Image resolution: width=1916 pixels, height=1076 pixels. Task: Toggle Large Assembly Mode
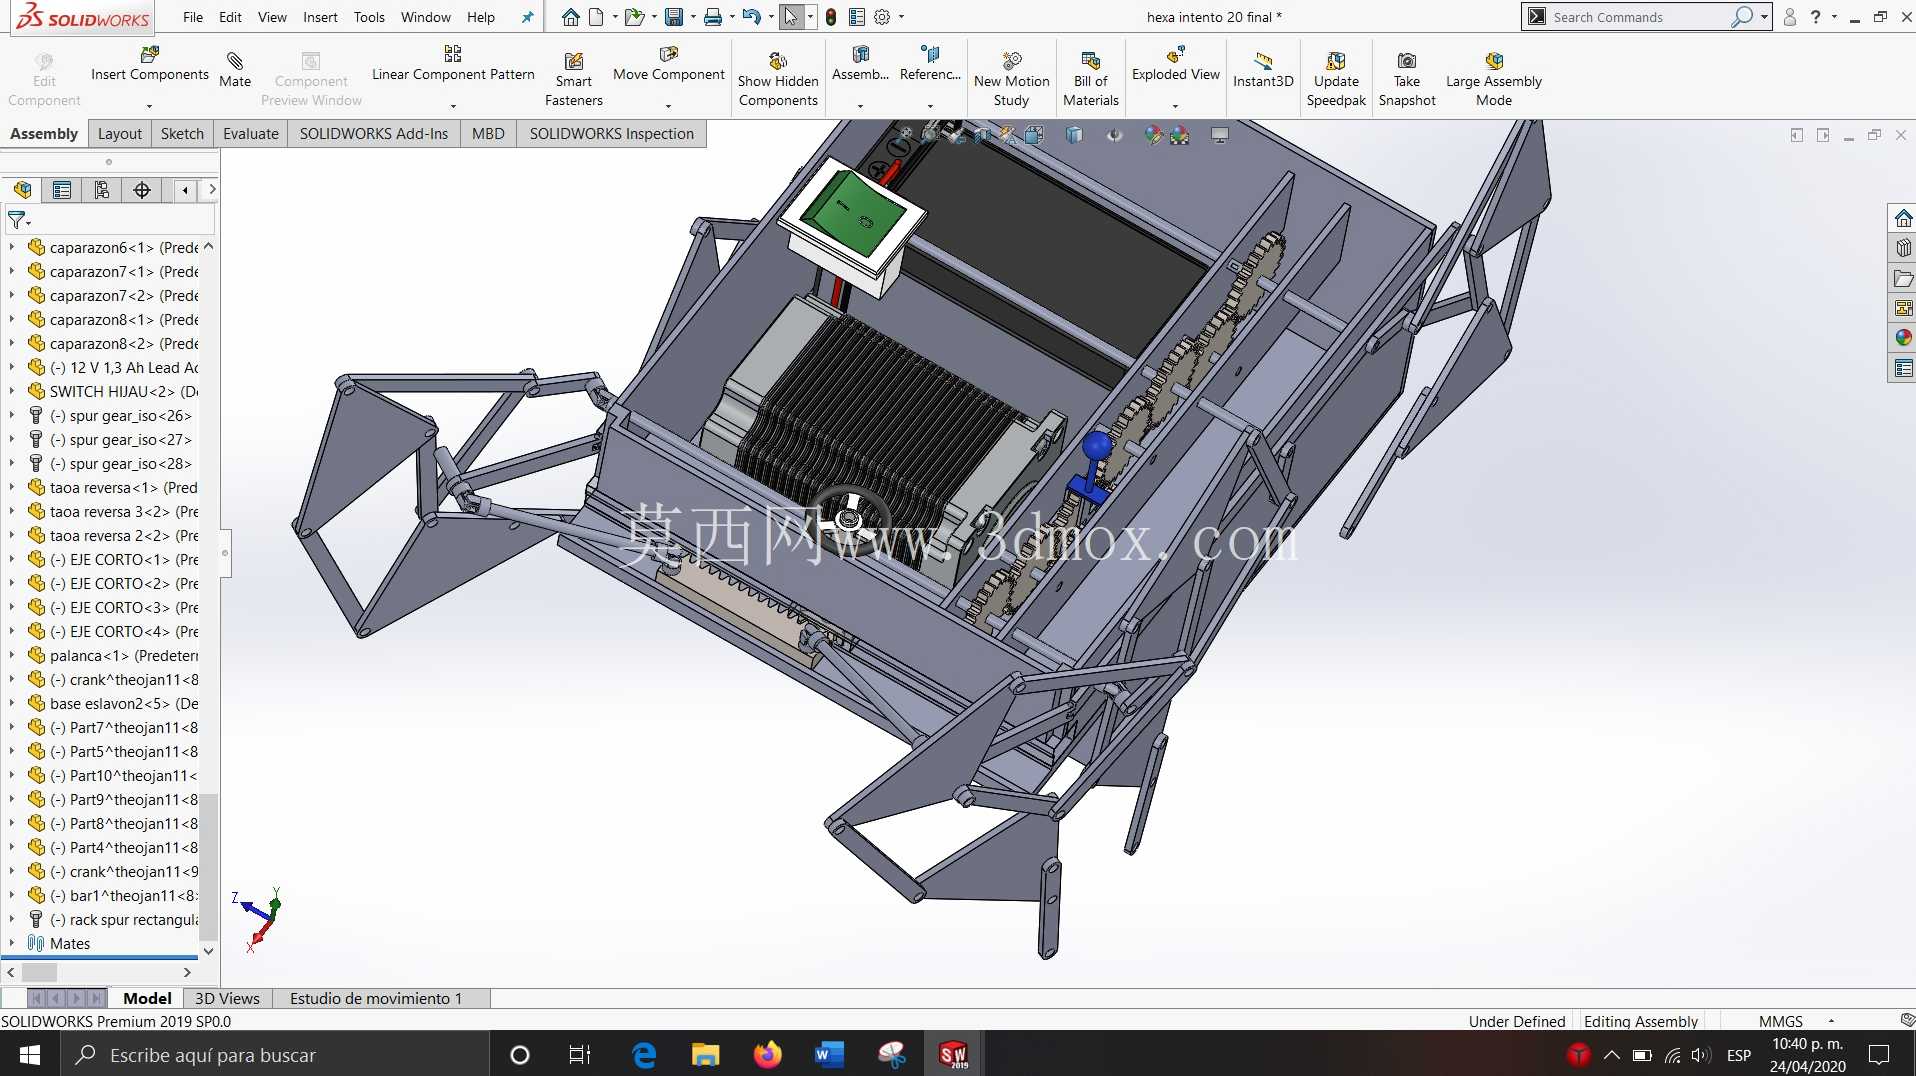pyautogui.click(x=1494, y=79)
